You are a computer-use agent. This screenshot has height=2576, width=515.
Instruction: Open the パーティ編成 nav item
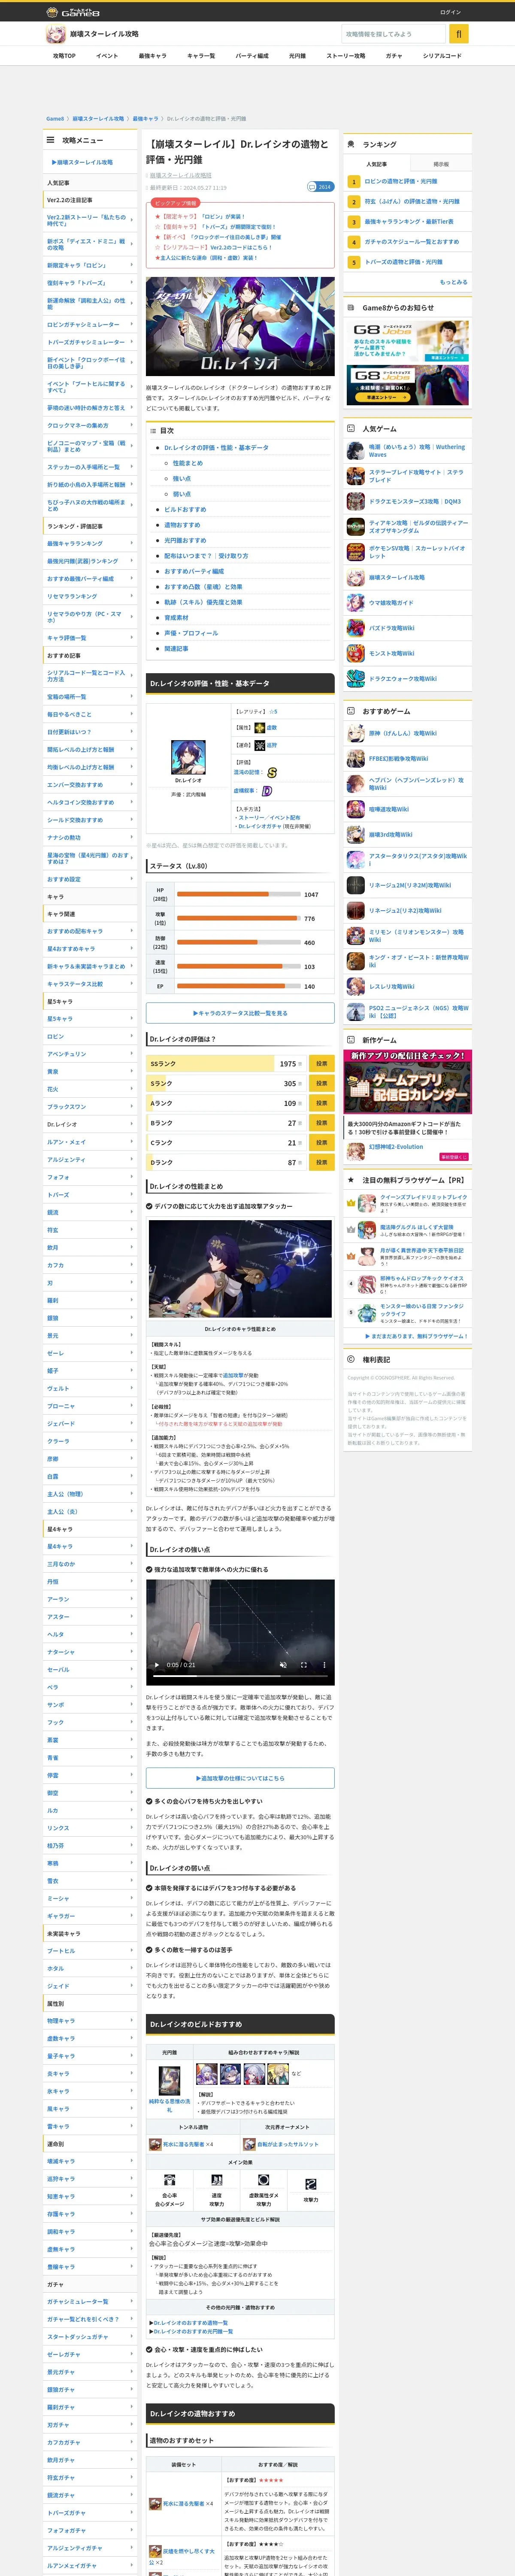(x=252, y=56)
